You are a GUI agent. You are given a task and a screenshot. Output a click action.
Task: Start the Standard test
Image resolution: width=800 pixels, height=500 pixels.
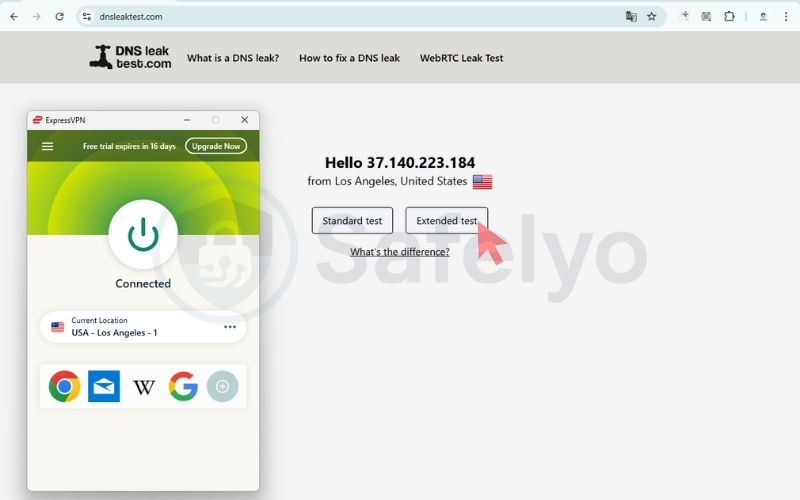[x=352, y=220]
